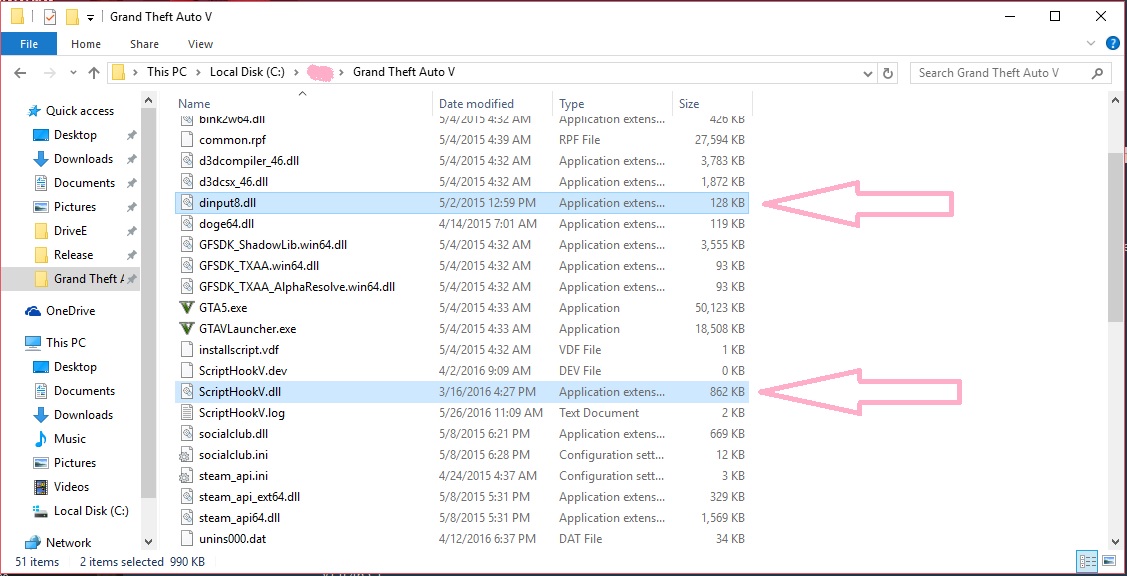The height and width of the screenshot is (576, 1127).
Task: Select the d3dcsx_46.dll file name
Action: (234, 182)
